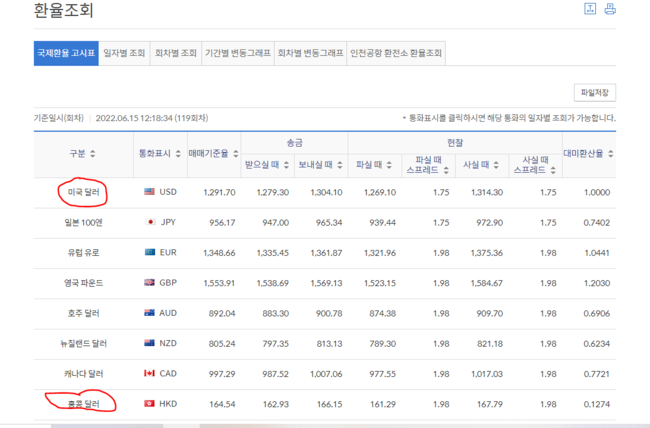Click the EU flag icon next to EUR
The height and width of the screenshot is (428, 650).
pos(149,253)
